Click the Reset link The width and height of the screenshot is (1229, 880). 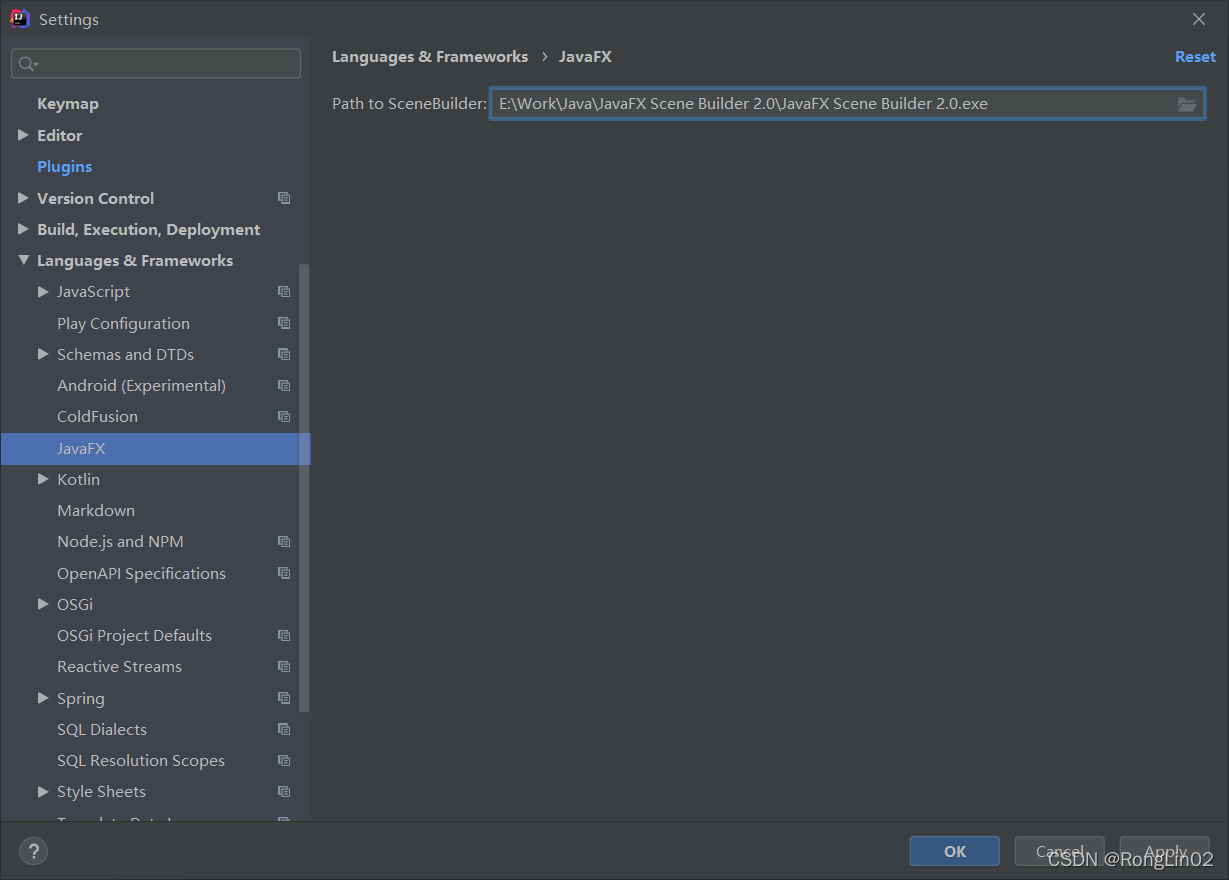click(x=1195, y=57)
